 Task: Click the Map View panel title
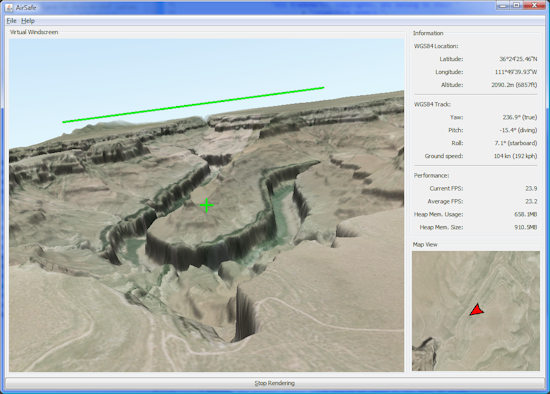pyautogui.click(x=425, y=245)
